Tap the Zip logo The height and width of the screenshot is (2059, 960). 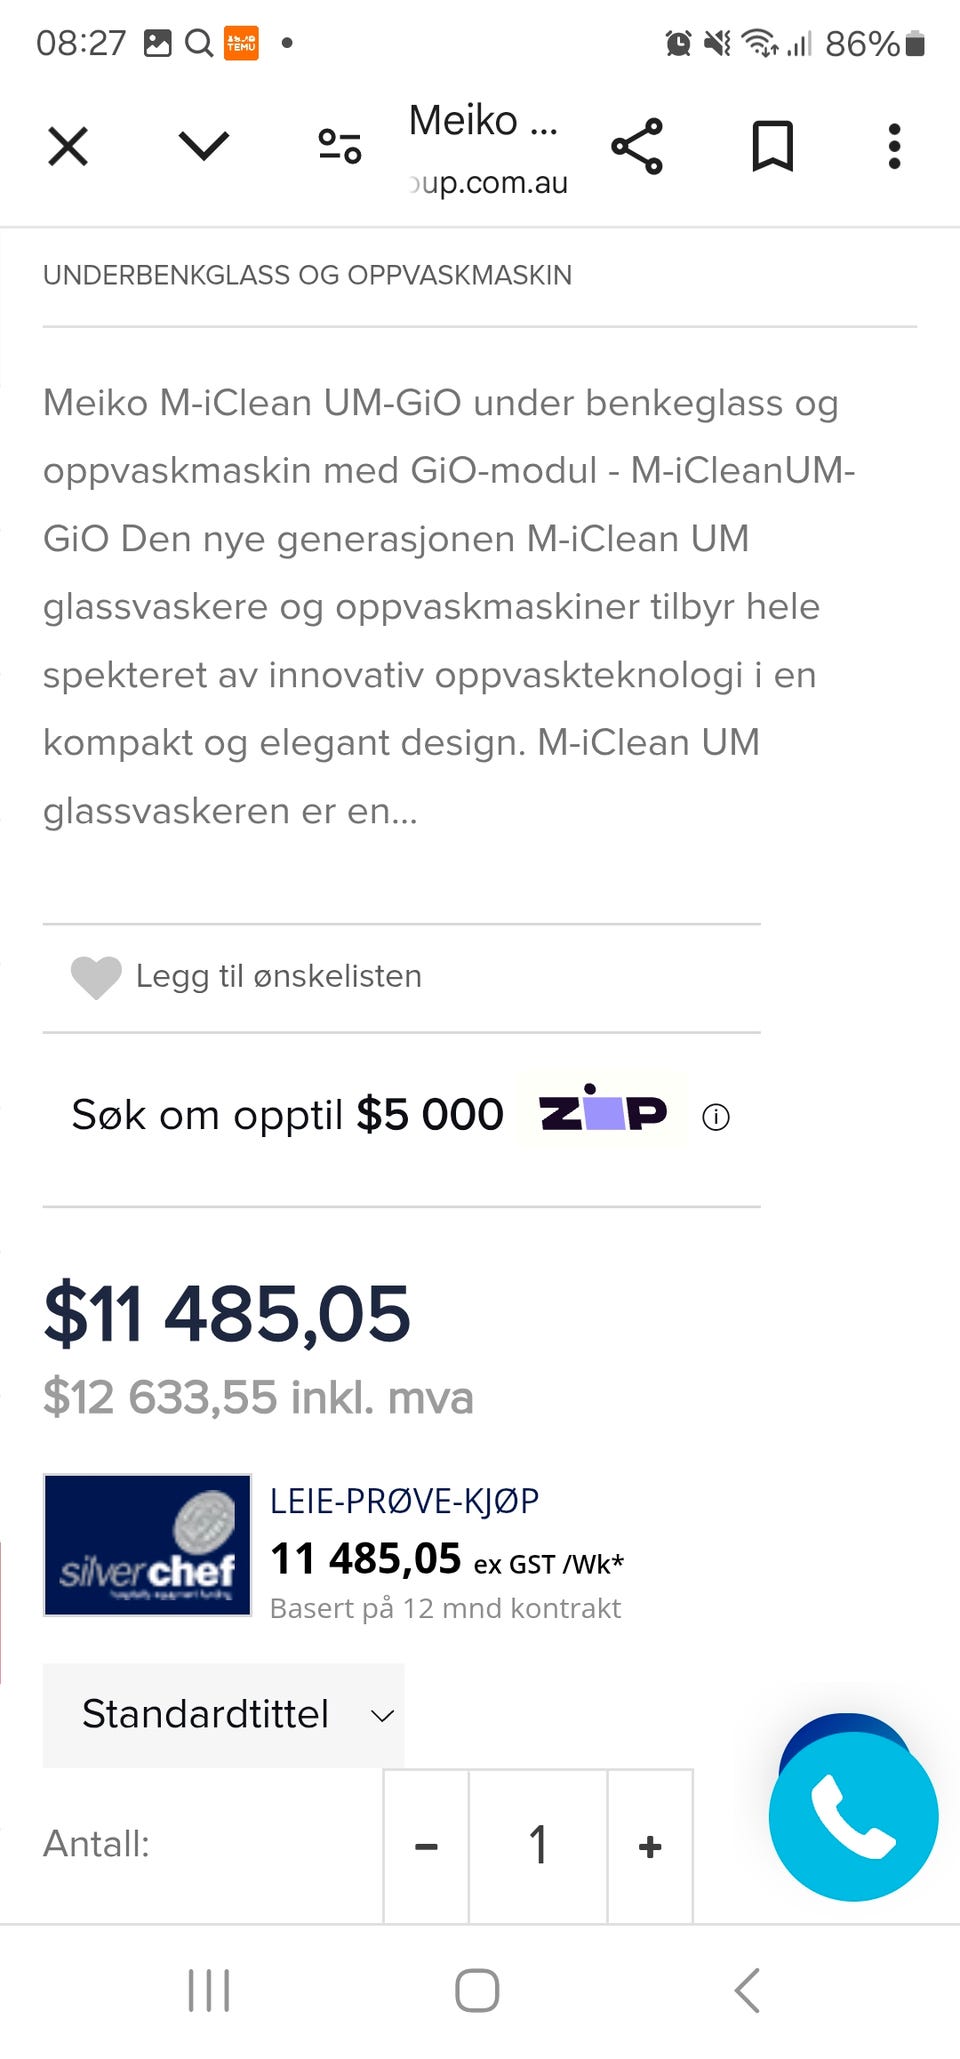[602, 1111]
